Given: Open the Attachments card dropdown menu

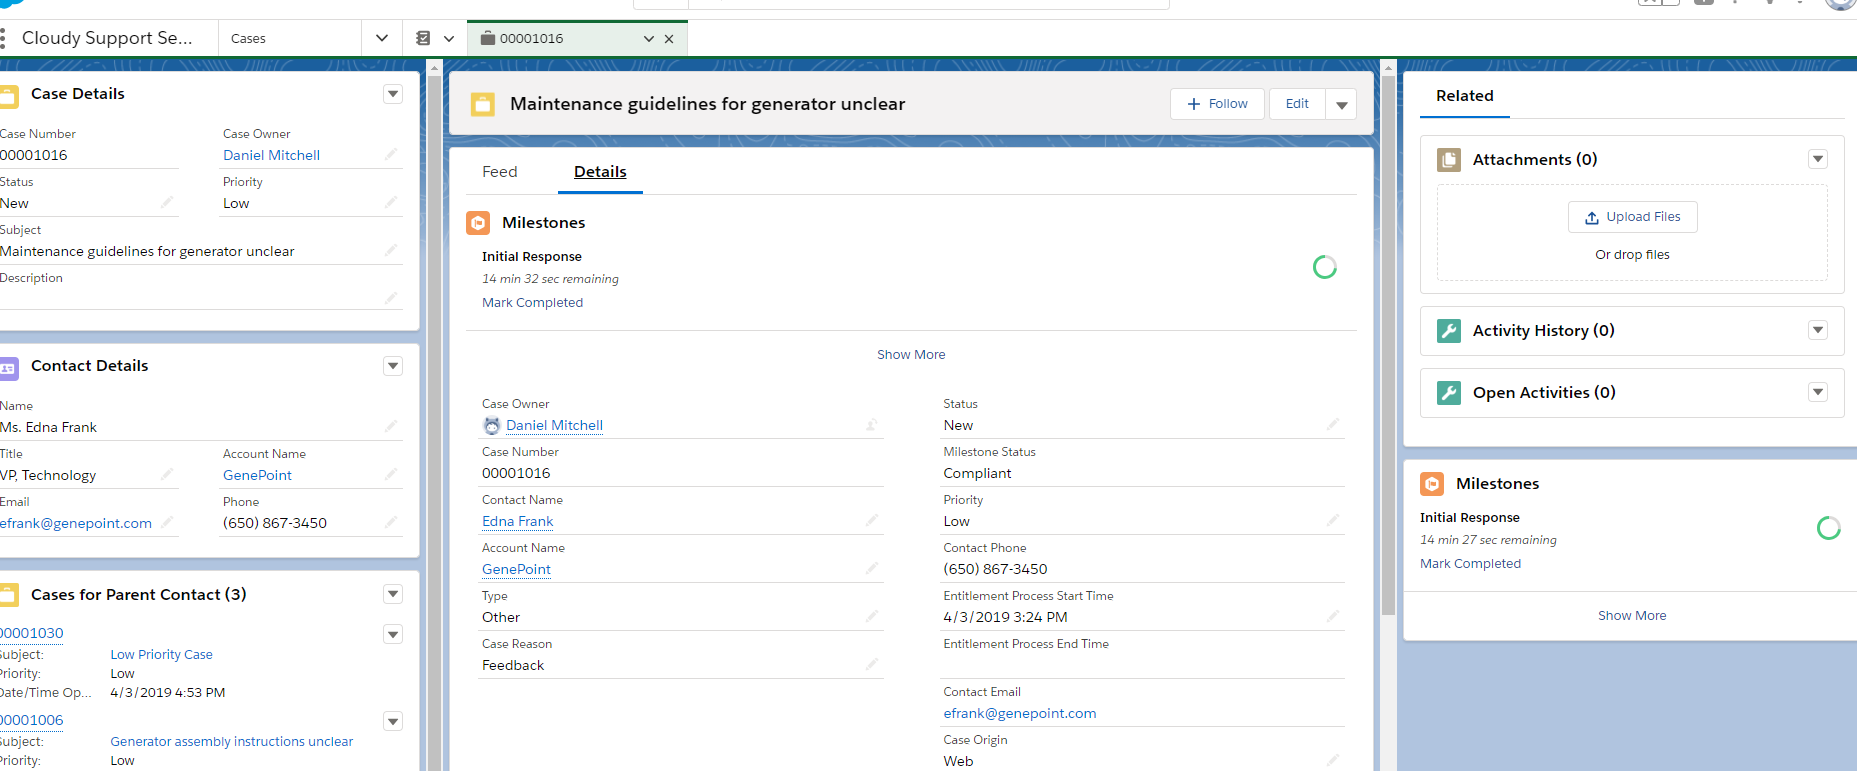Looking at the screenshot, I should pos(1817,160).
